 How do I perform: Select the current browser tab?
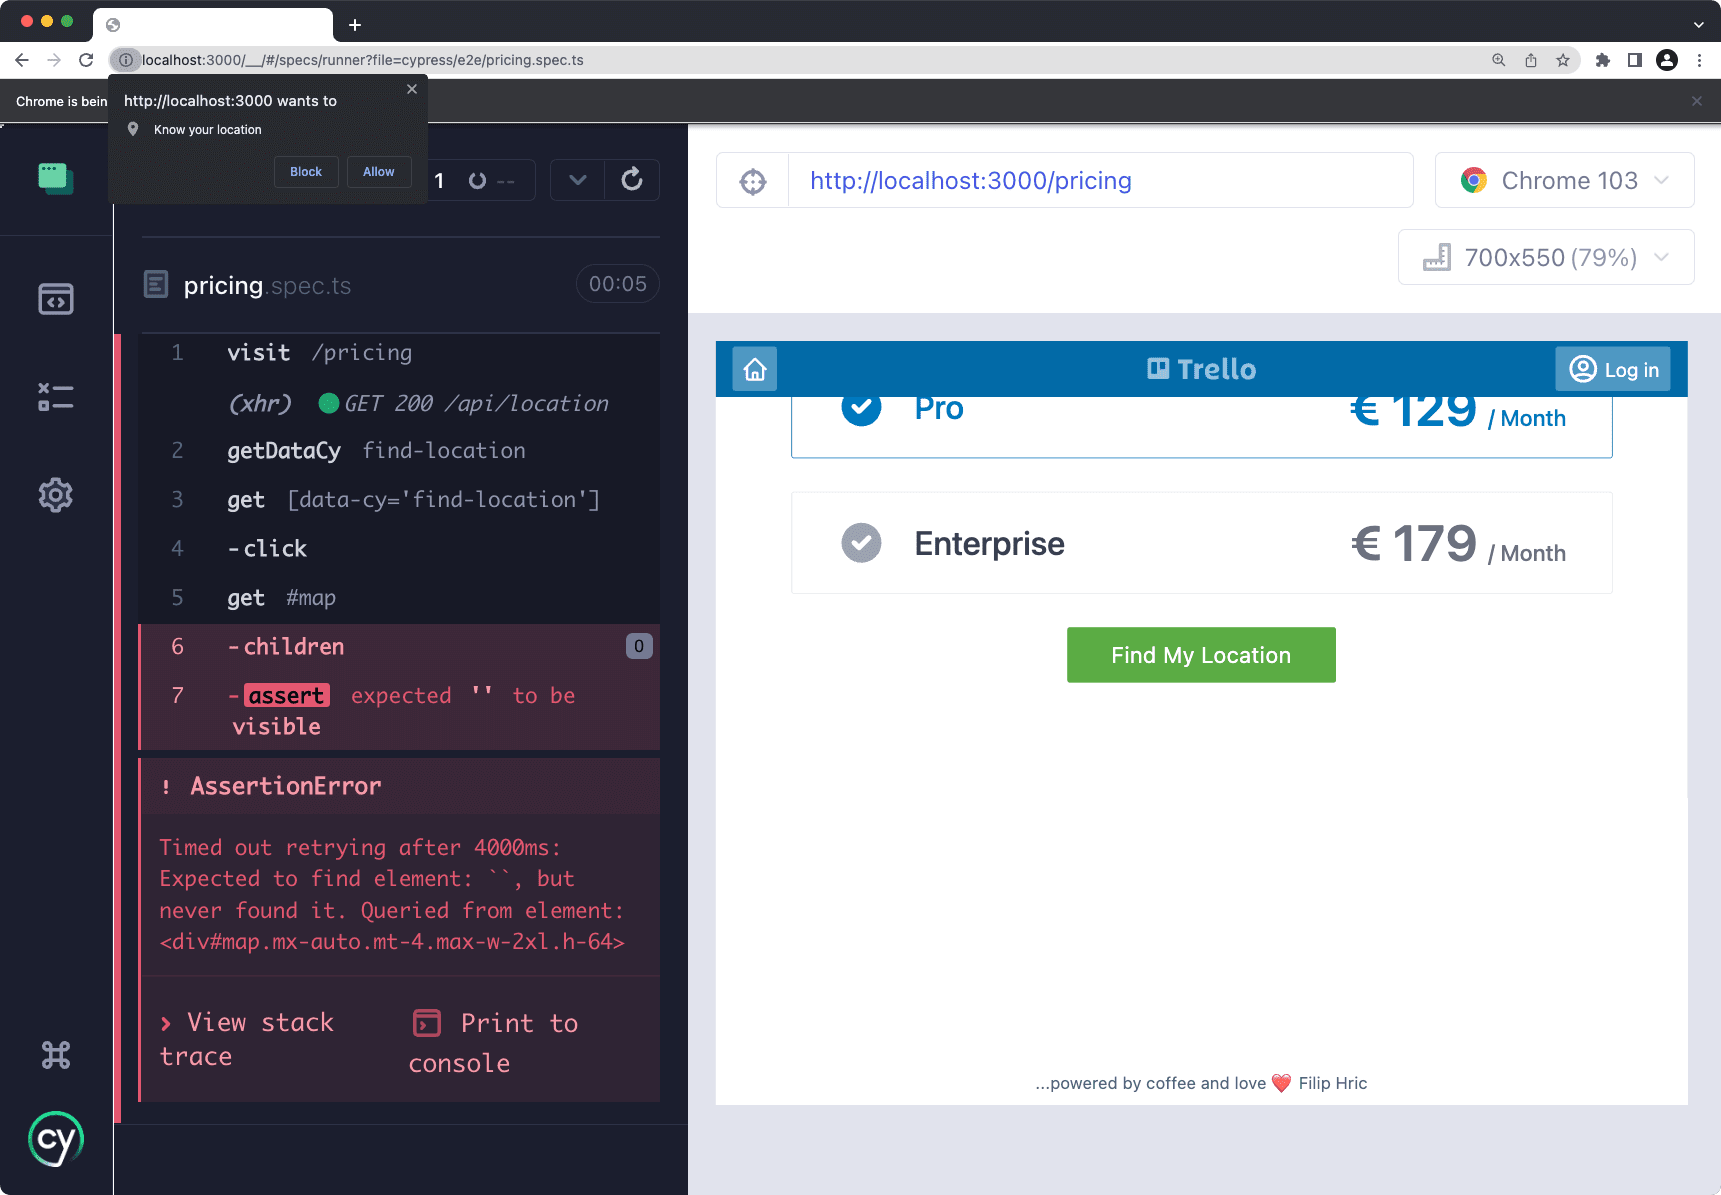pos(213,25)
